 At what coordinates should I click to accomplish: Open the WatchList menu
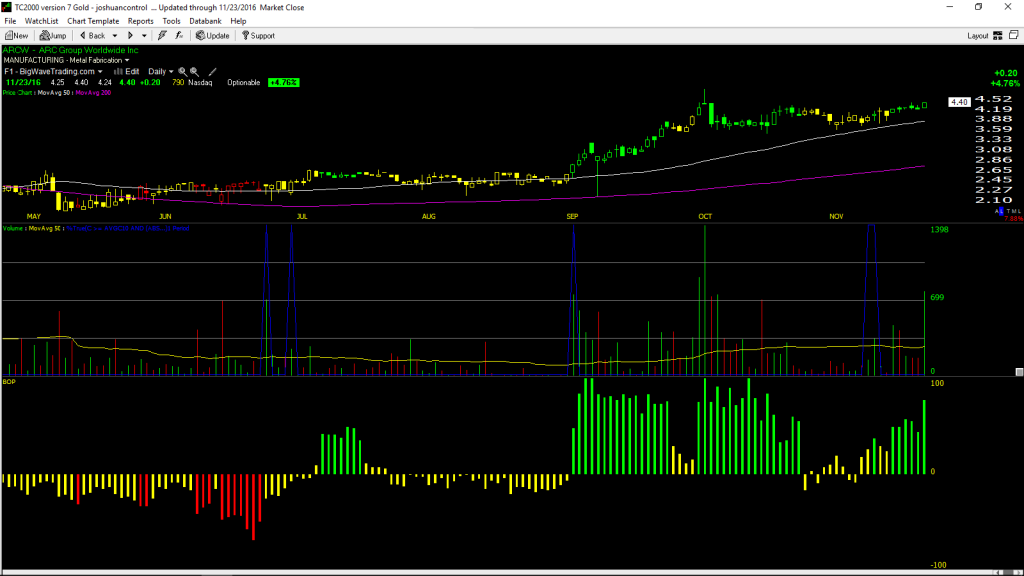41,21
